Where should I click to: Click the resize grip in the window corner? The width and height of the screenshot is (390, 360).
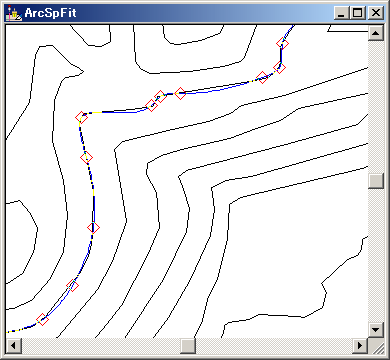click(376, 346)
